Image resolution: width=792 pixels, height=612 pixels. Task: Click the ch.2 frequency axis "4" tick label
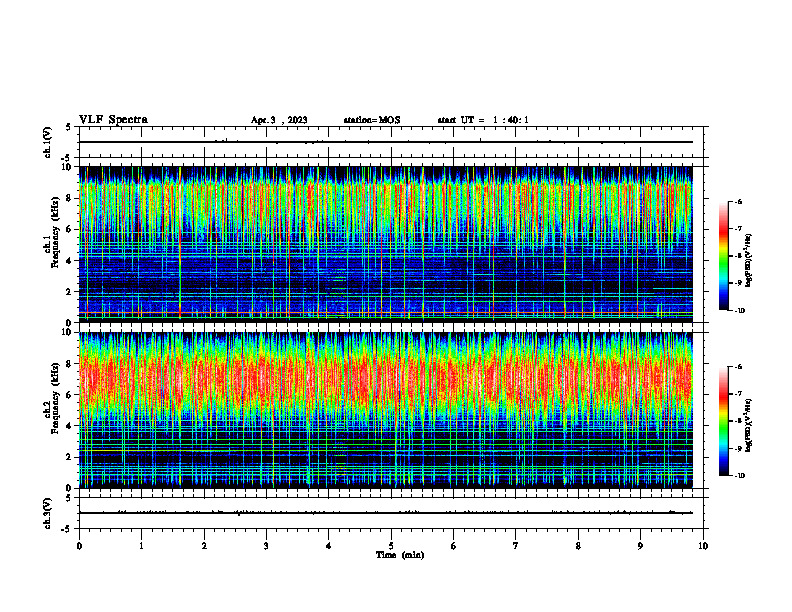pos(70,426)
